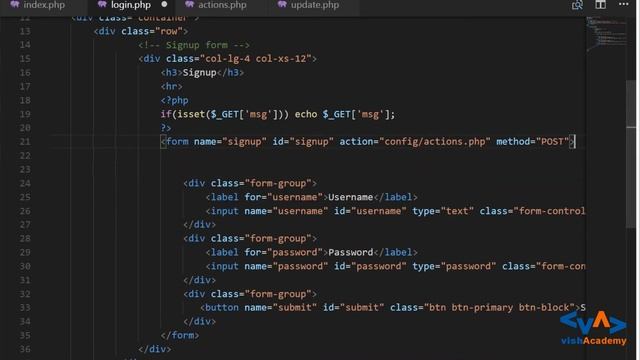
Task: Click id="submit" value on line 33
Action: pos(362,307)
